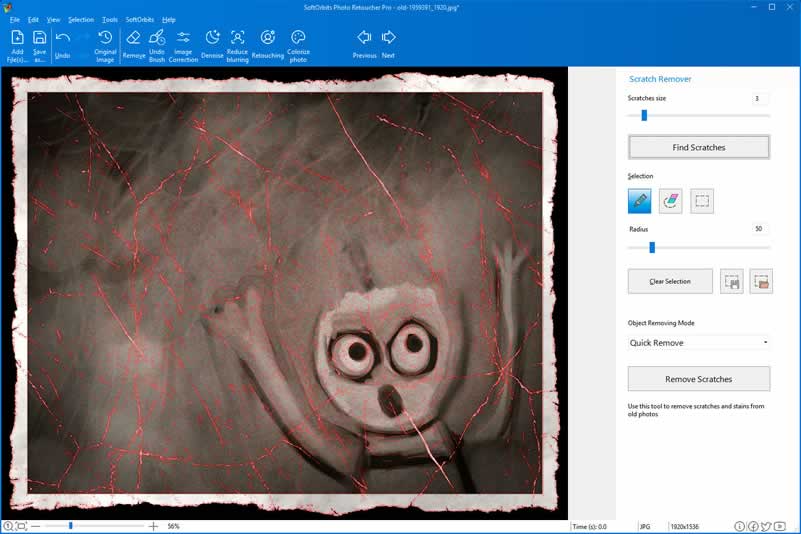
Task: Click the Radius value field
Action: (760, 228)
